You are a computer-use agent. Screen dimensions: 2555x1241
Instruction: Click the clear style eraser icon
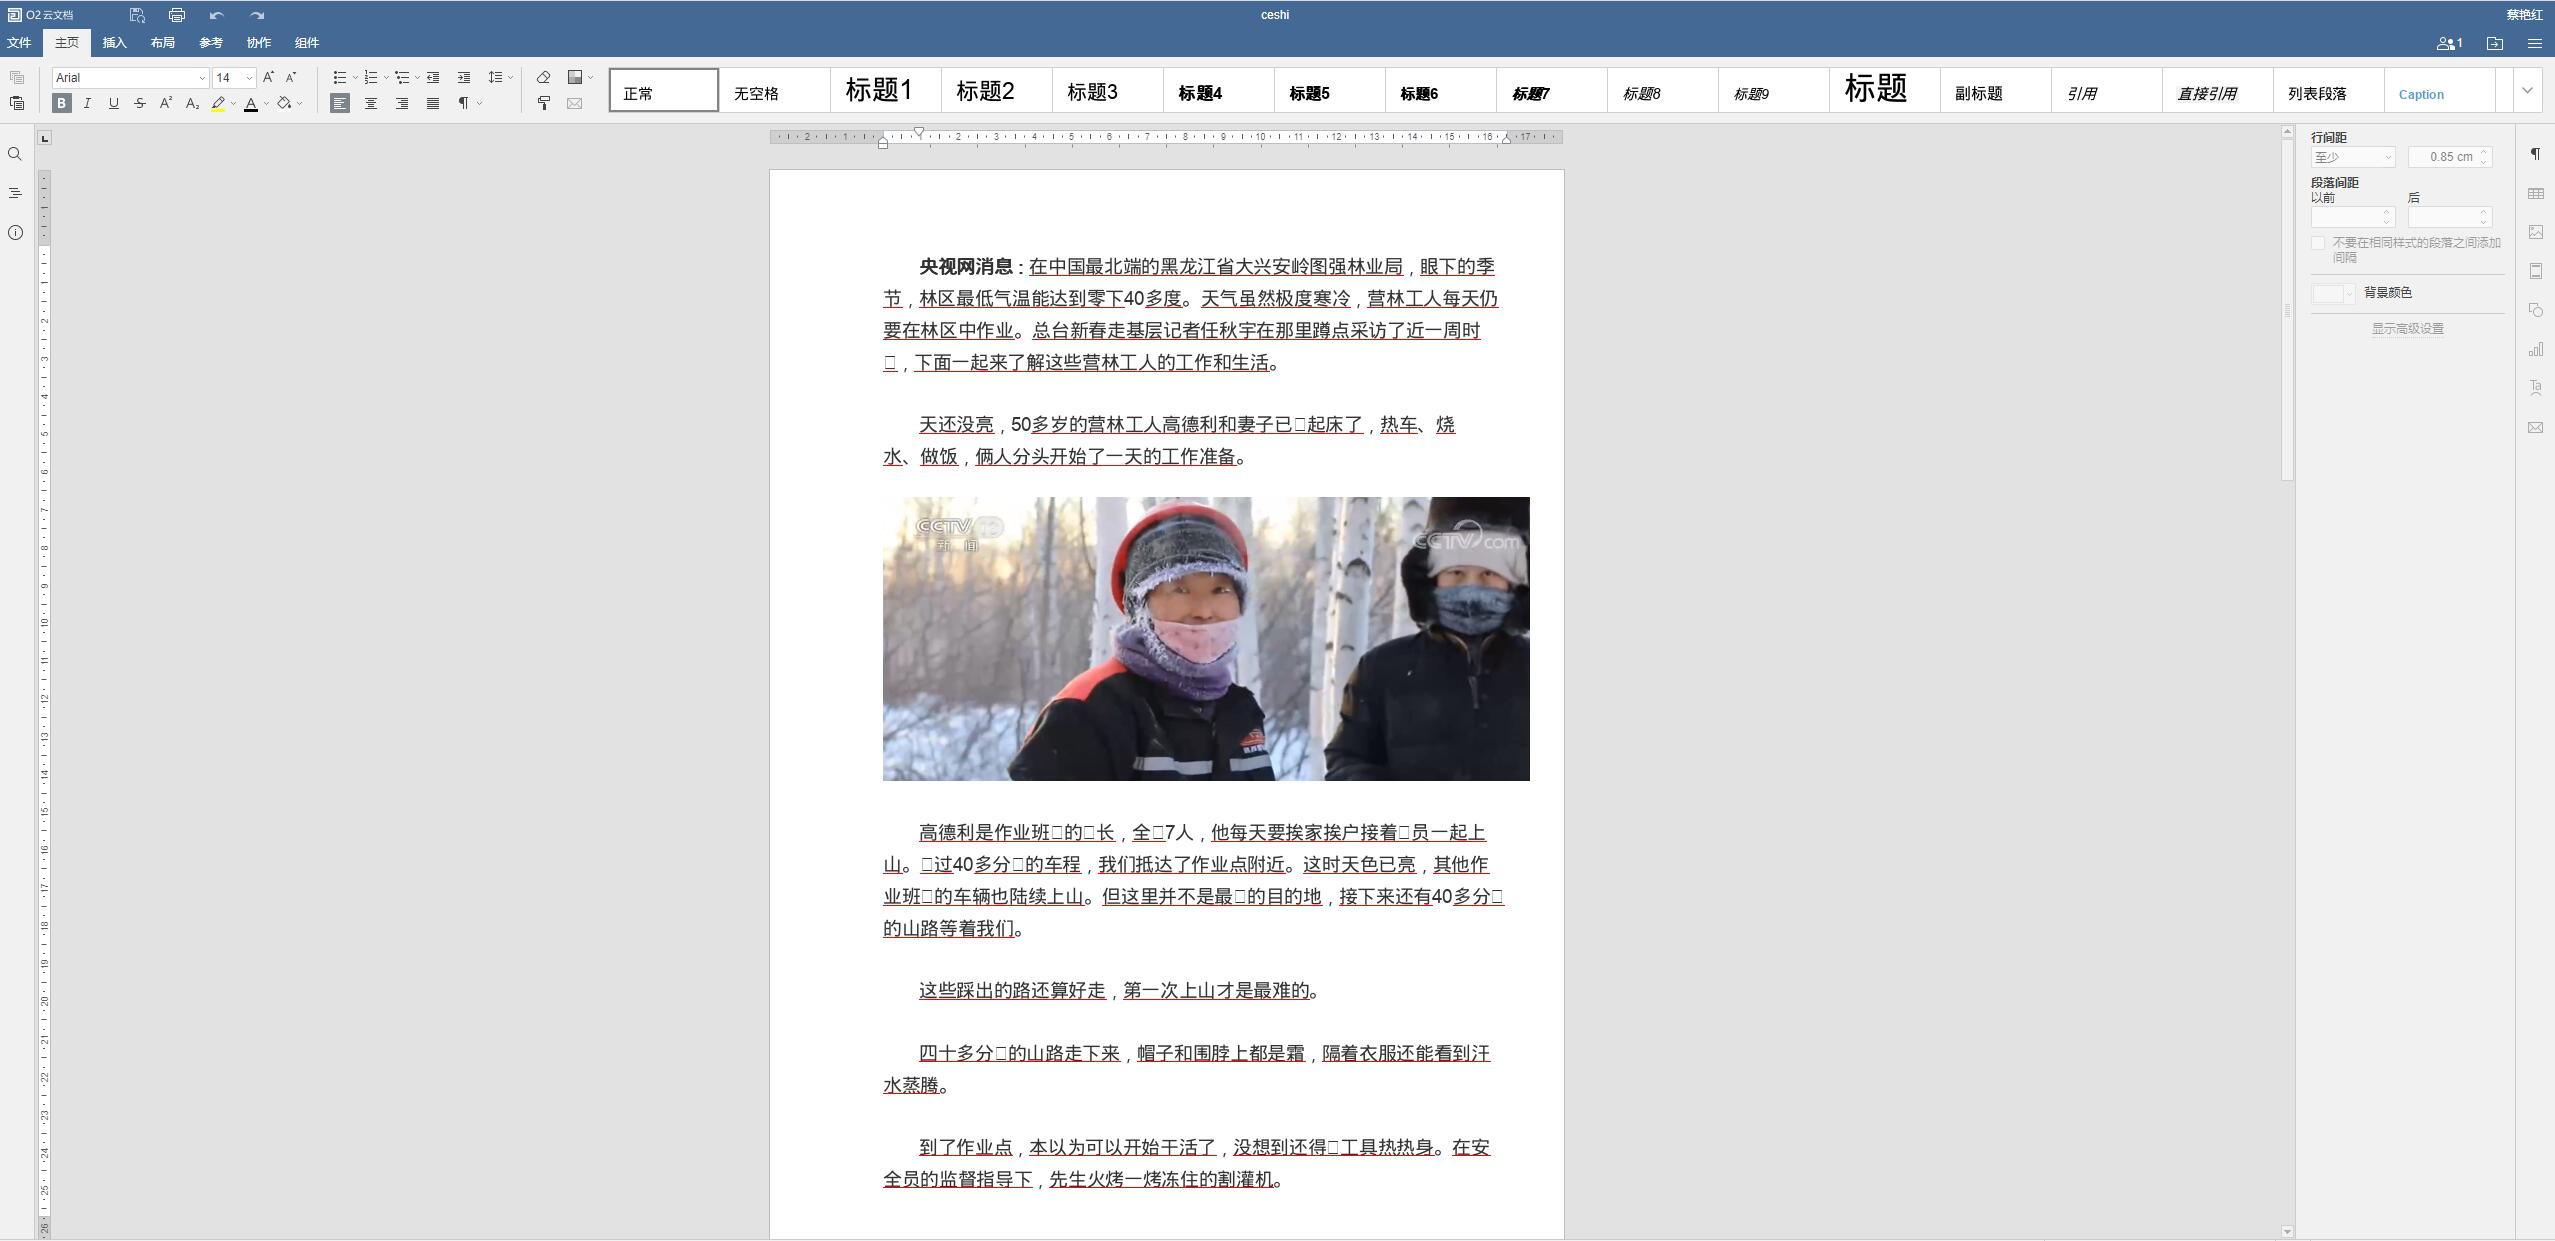pyautogui.click(x=543, y=77)
